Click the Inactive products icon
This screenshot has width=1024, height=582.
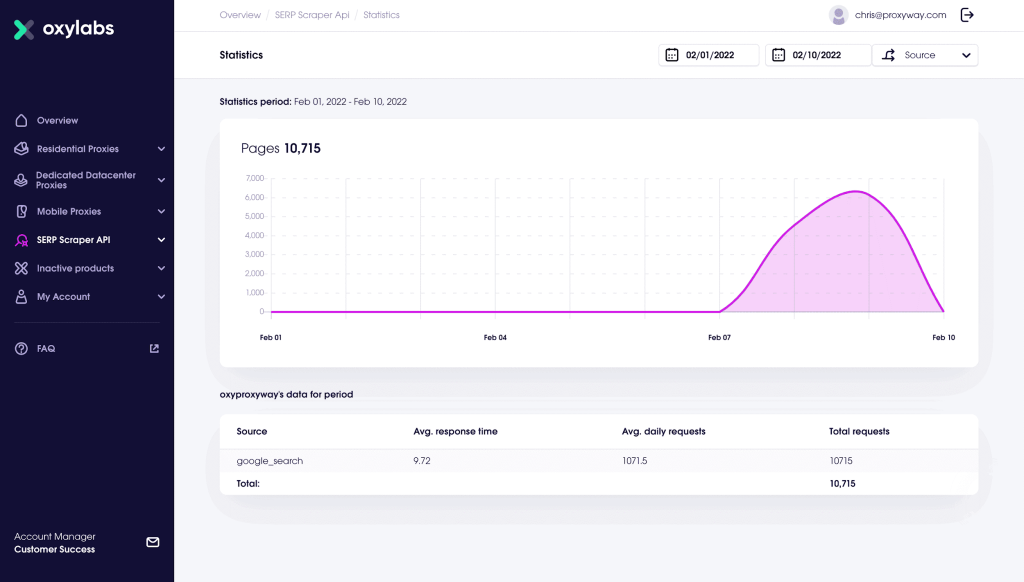click(22, 268)
